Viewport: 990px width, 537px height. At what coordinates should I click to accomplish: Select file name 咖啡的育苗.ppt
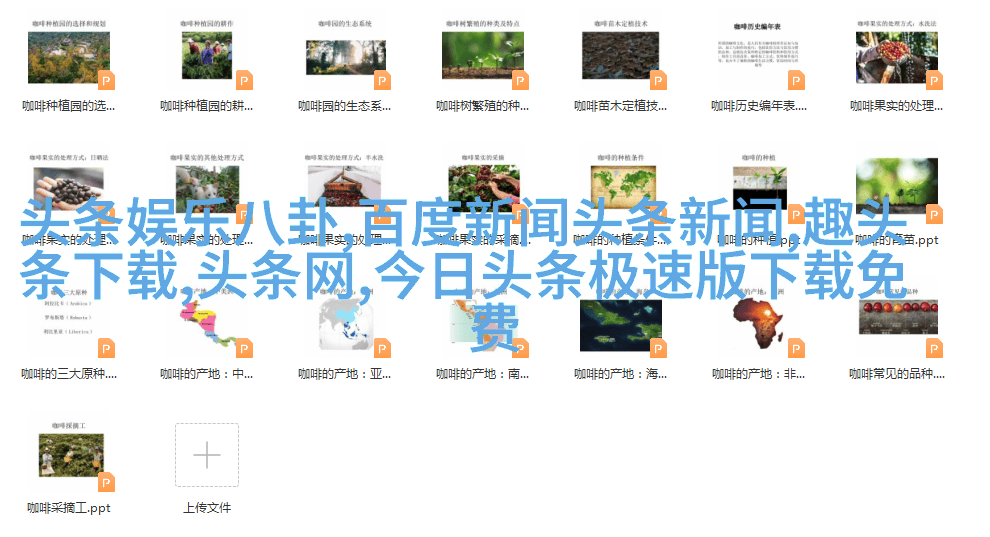(x=897, y=240)
